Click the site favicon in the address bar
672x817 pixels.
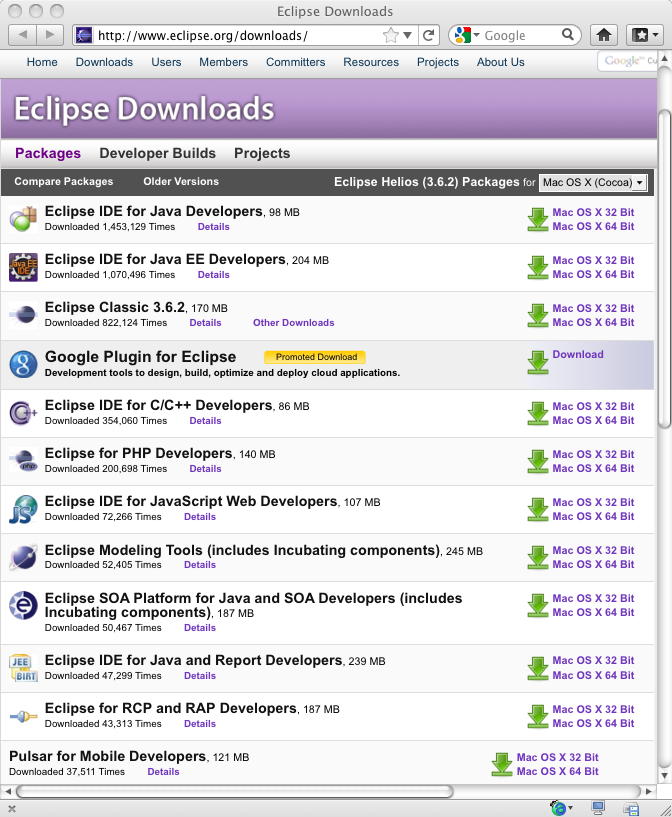84,35
